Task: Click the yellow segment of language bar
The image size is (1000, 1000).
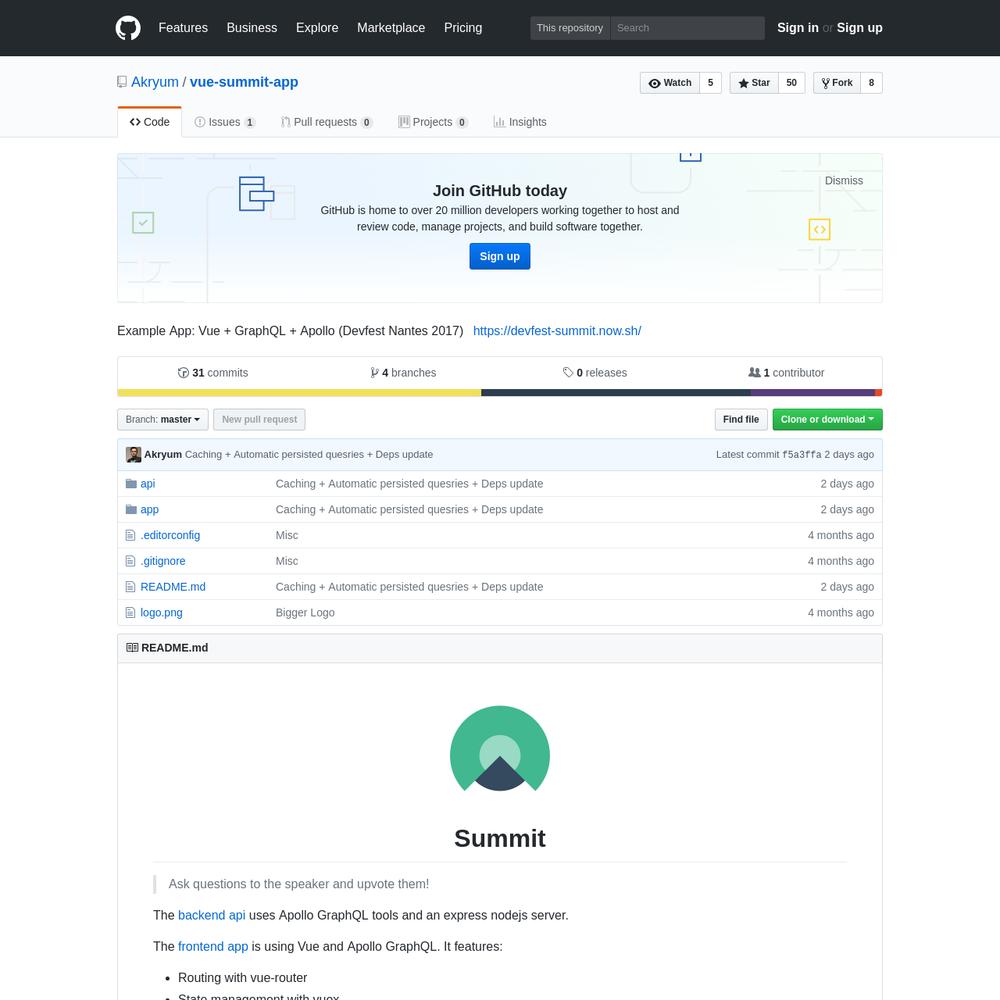Action: pos(299,393)
